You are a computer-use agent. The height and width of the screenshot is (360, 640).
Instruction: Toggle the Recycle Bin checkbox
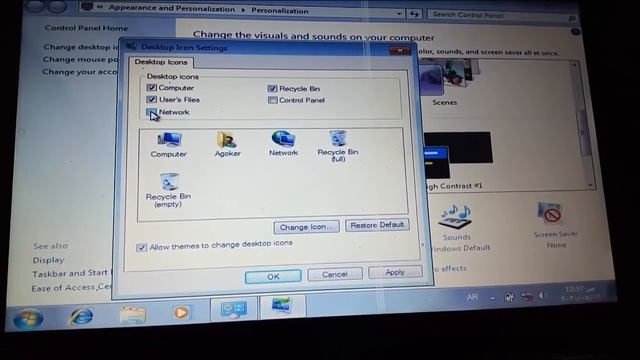(272, 88)
